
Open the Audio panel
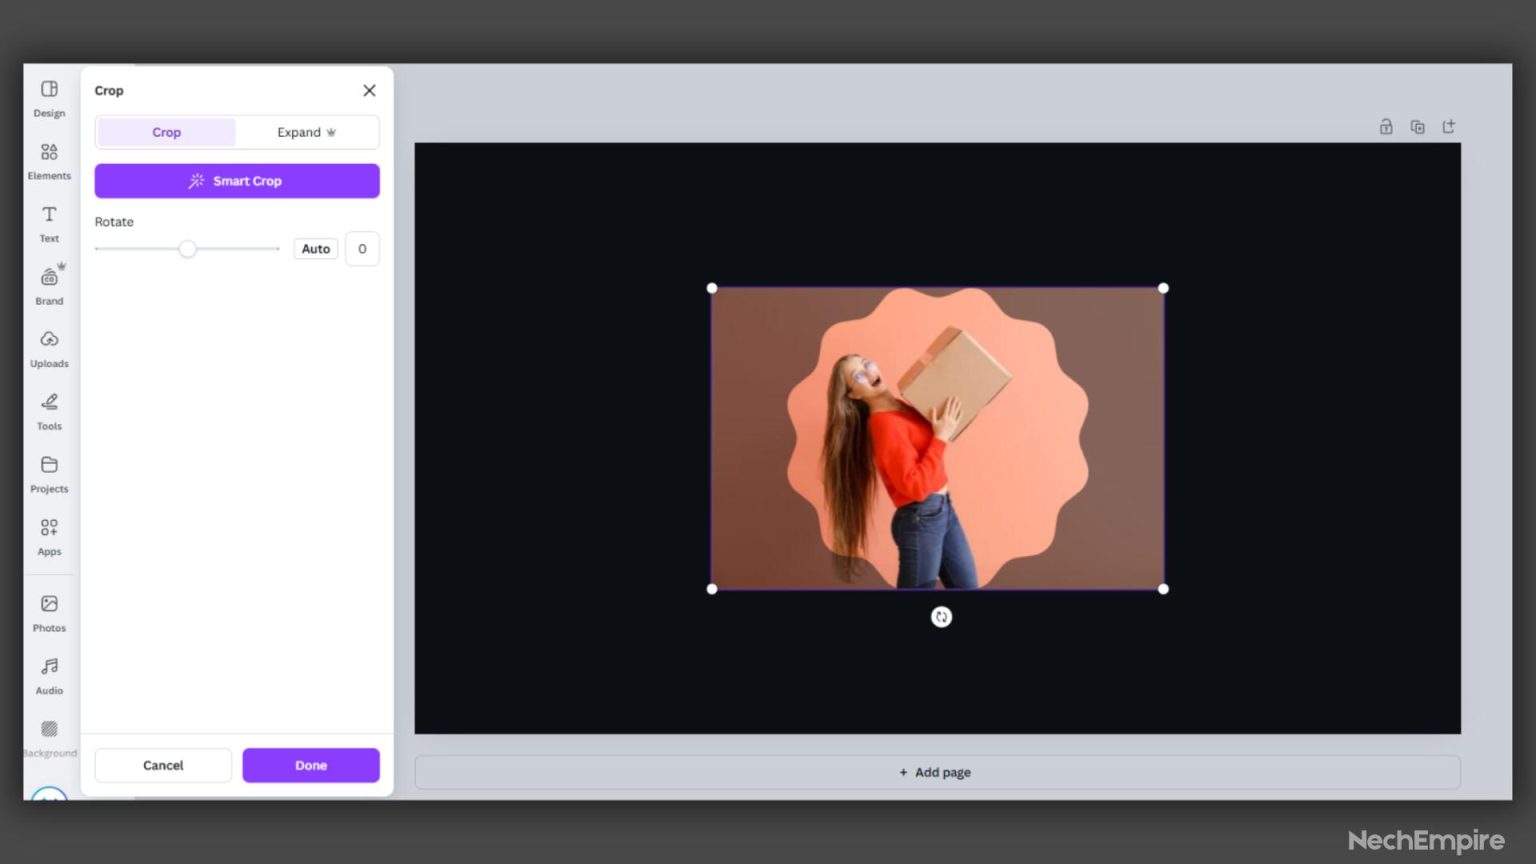tap(48, 673)
